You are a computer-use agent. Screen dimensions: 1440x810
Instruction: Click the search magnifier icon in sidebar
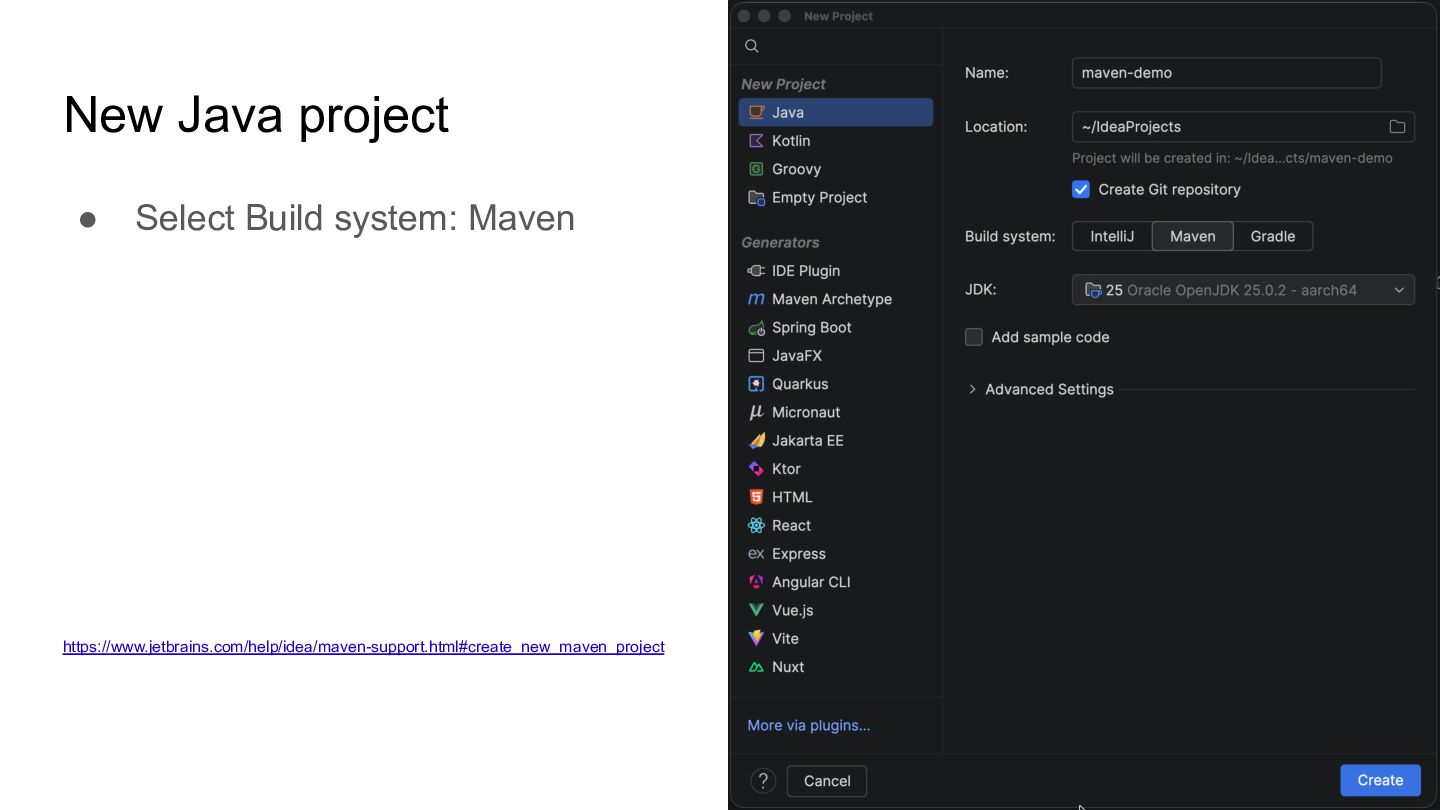coord(752,46)
